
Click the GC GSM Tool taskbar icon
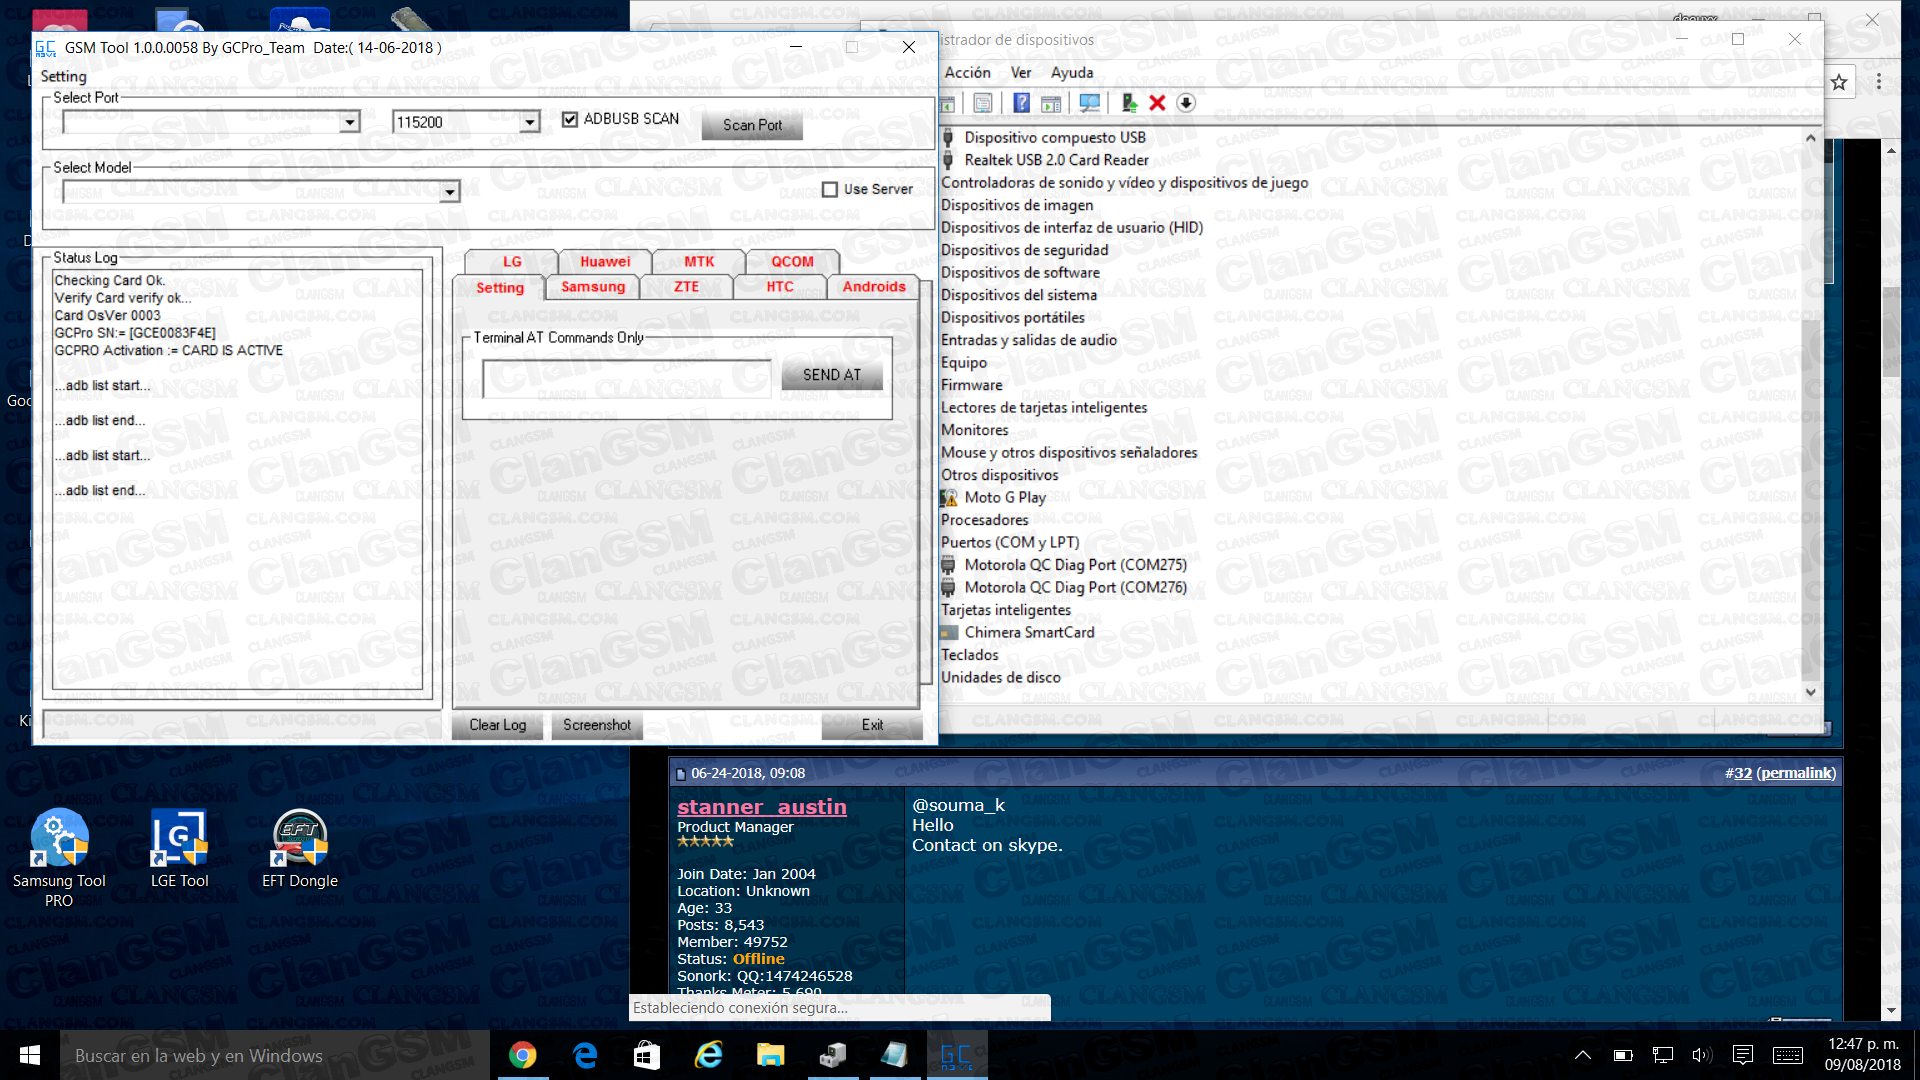tap(957, 1055)
